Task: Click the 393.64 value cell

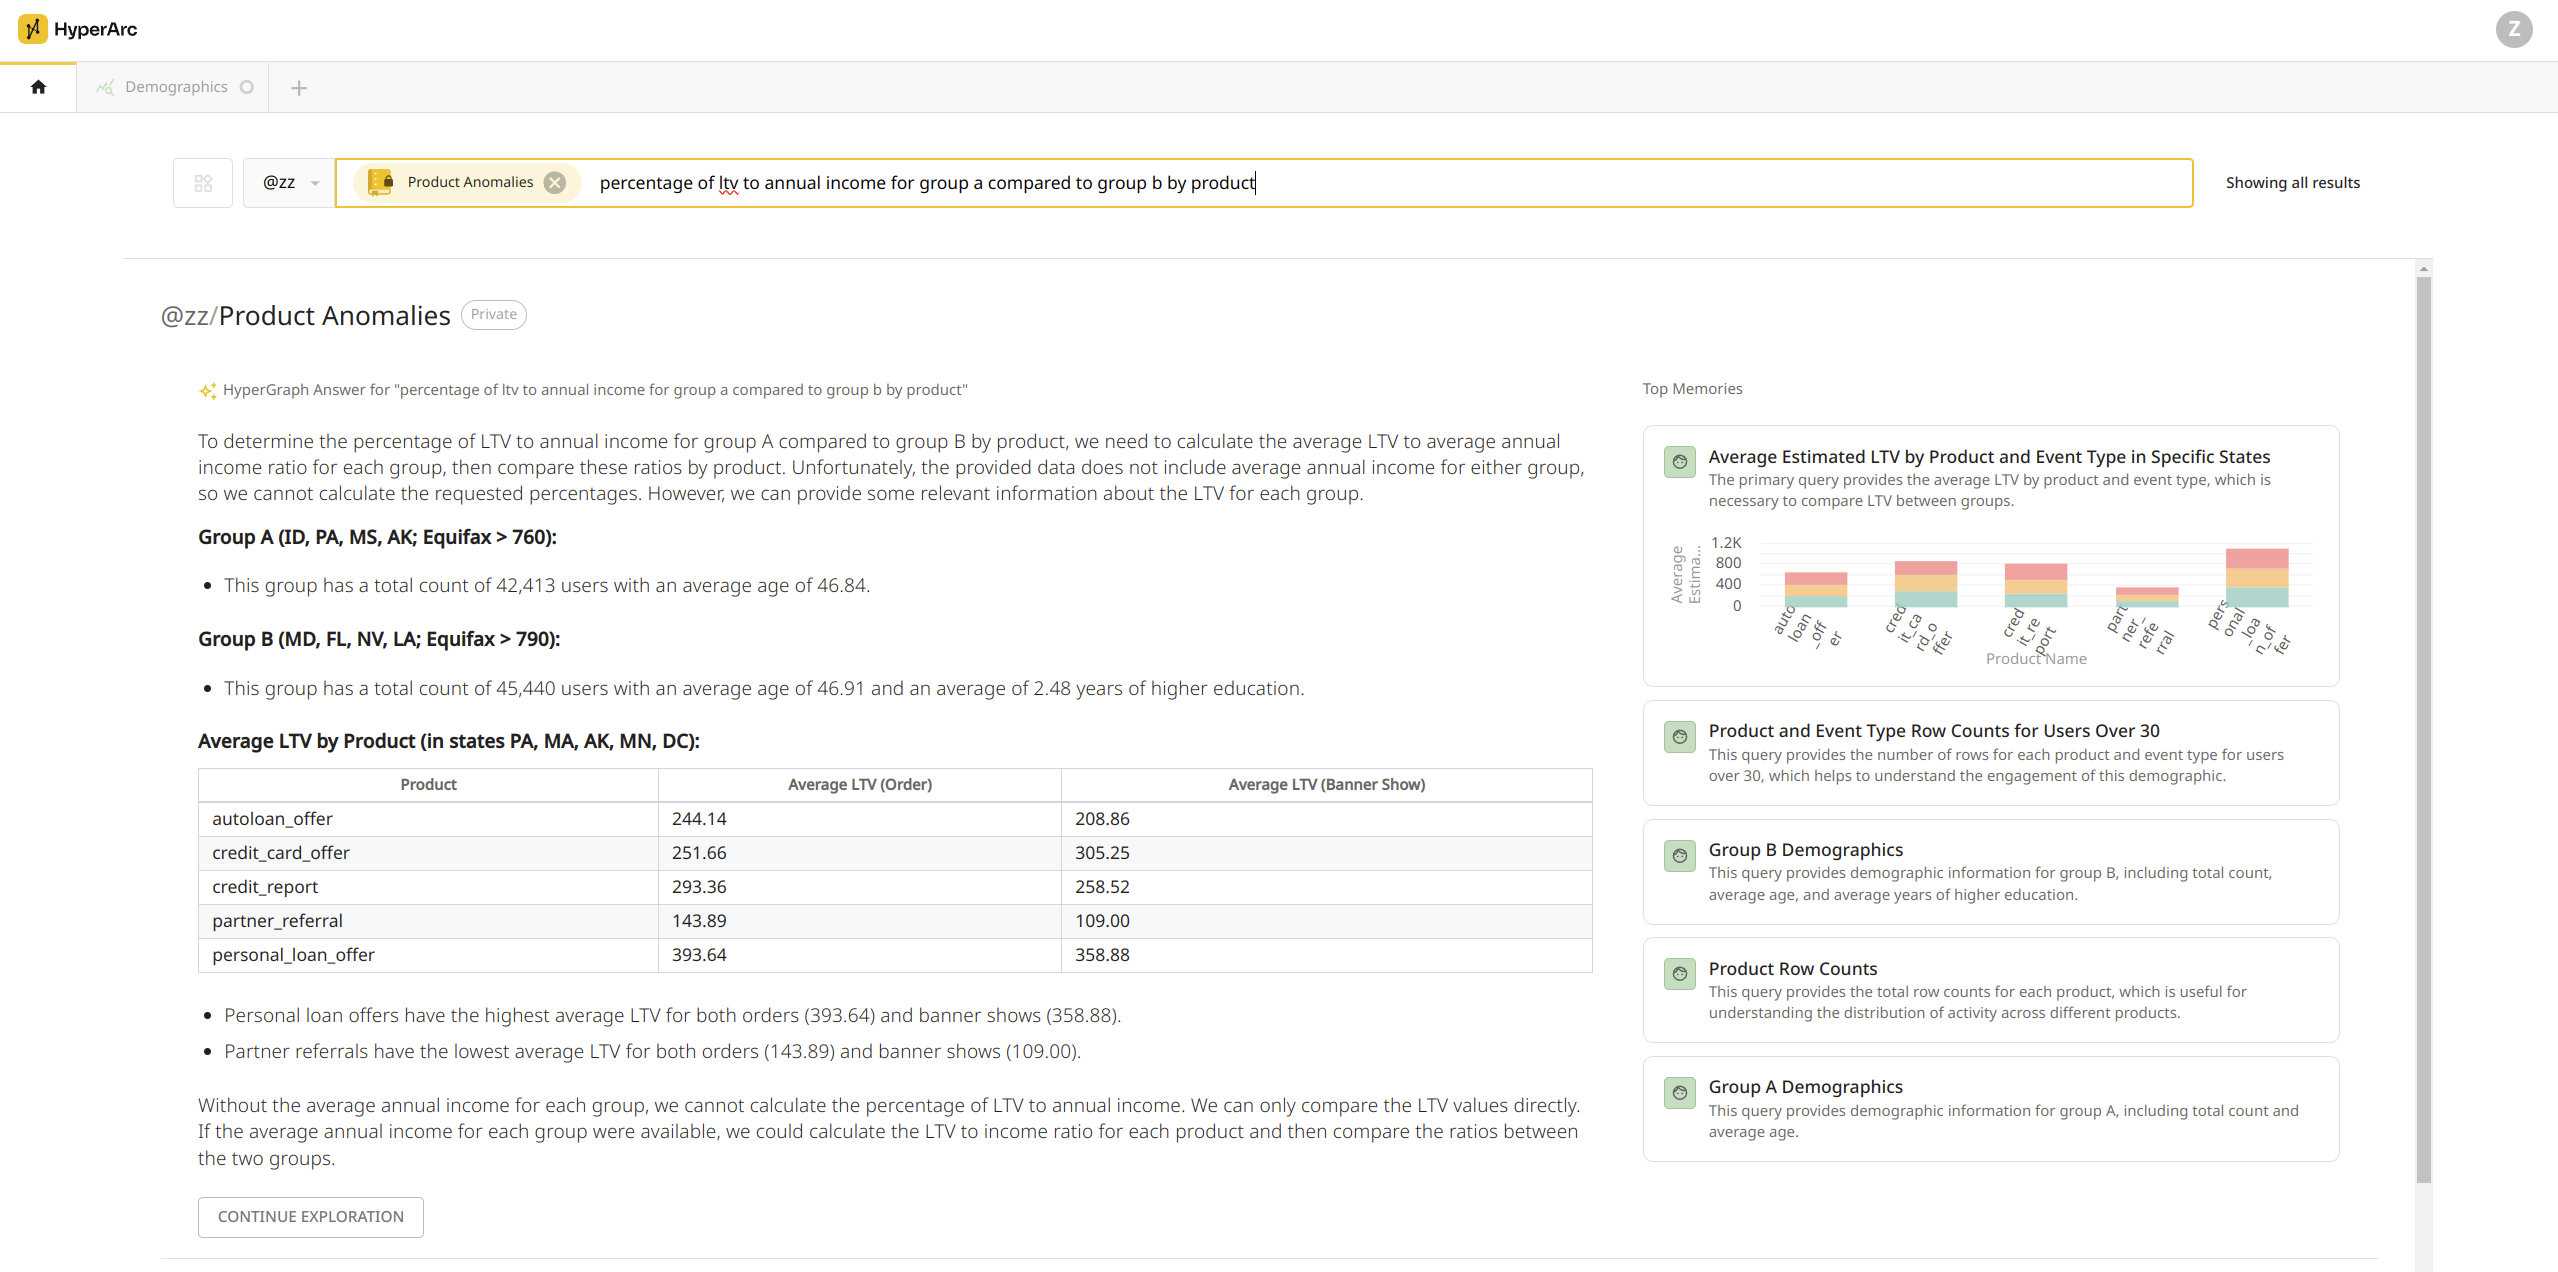Action: [859, 955]
